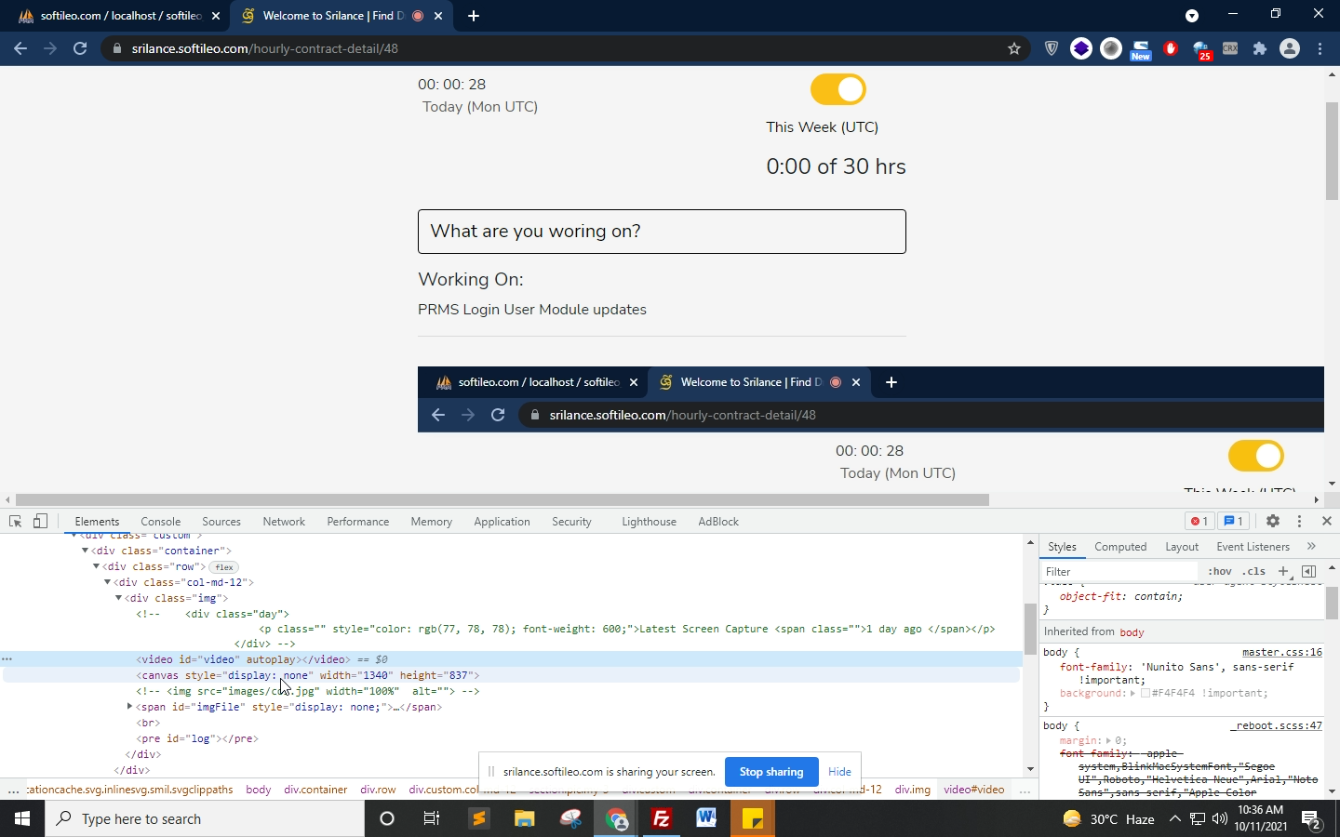Click the Stop sharing button
Screen dimensions: 1340x837
point(771,772)
